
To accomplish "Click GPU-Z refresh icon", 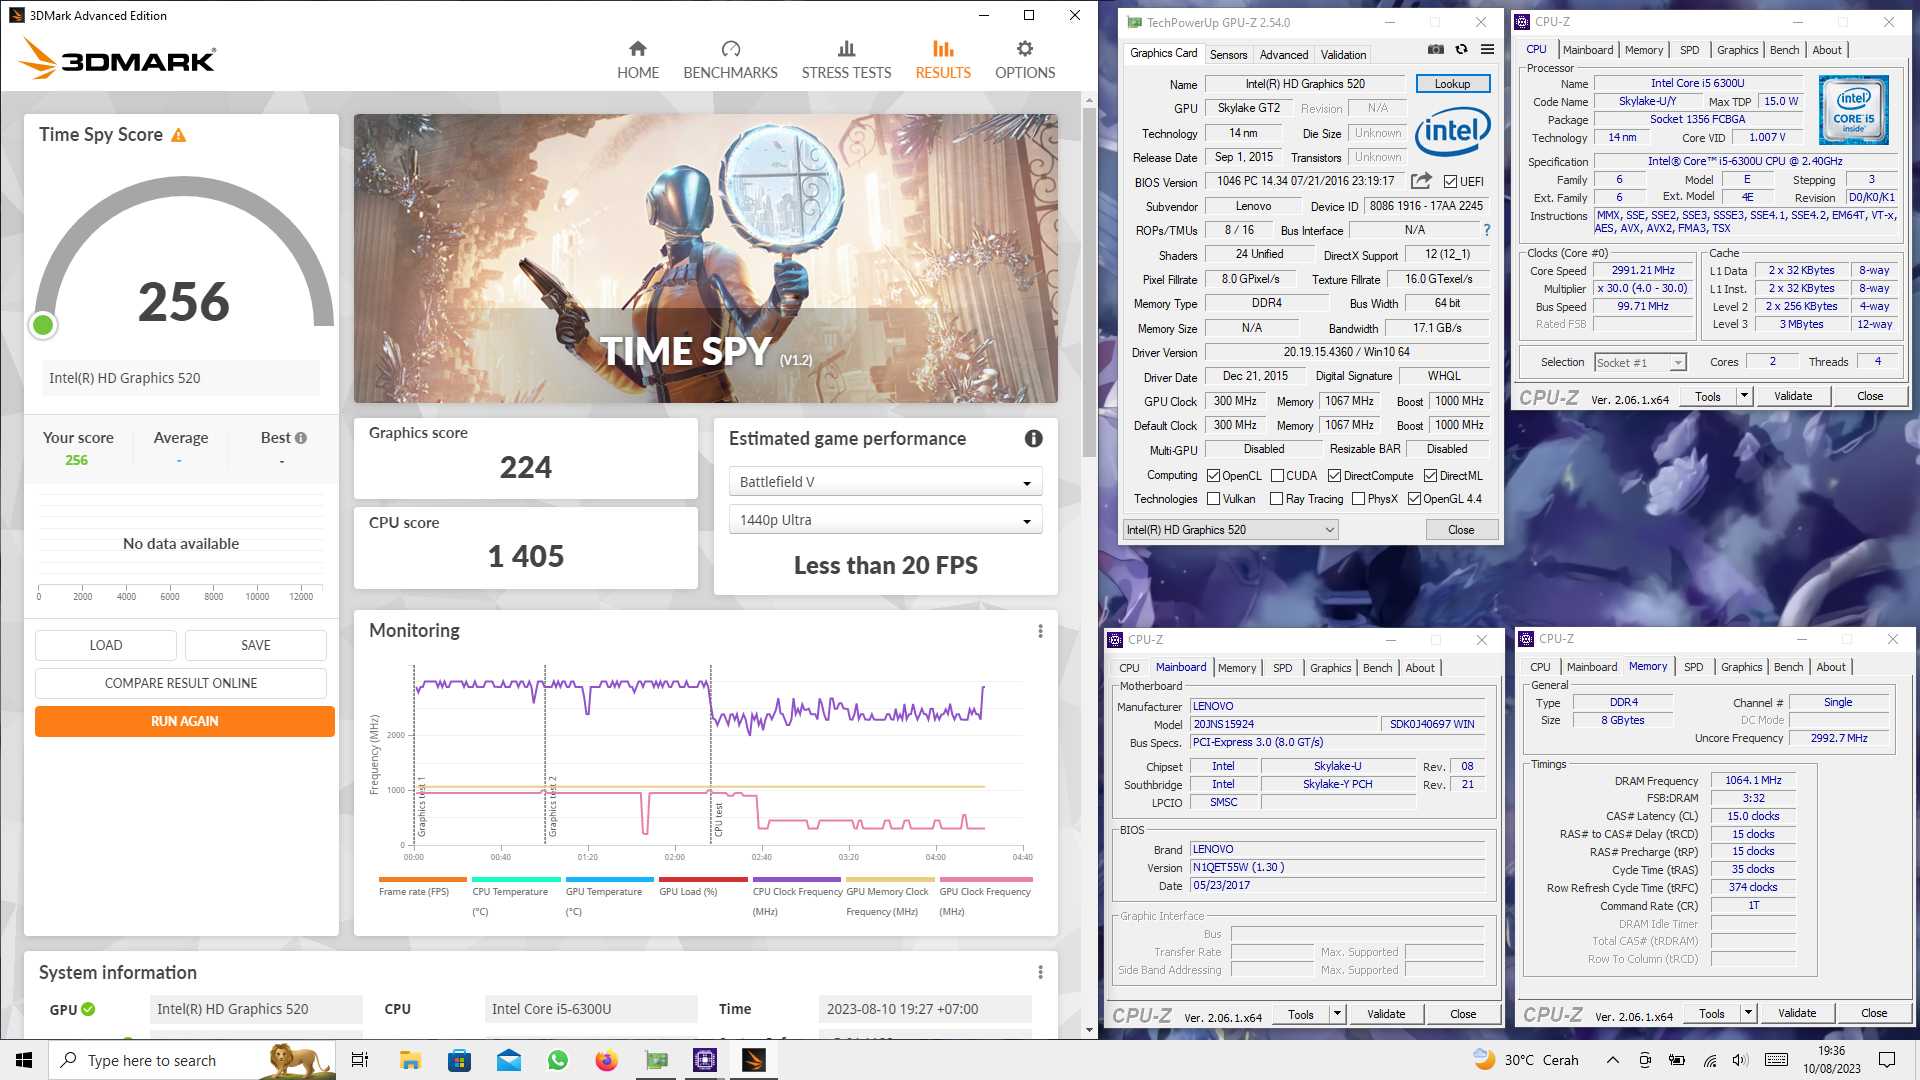I will pos(1461,49).
